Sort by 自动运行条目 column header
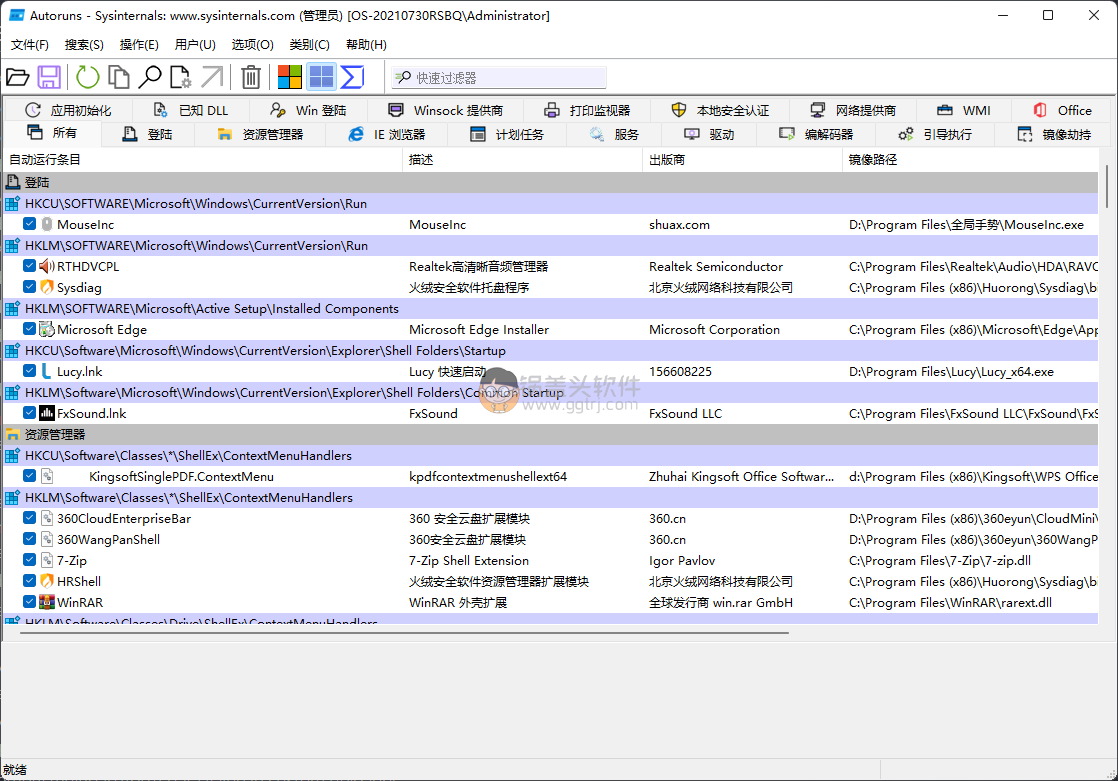Viewport: 1118px width, 781px height. pos(203,160)
